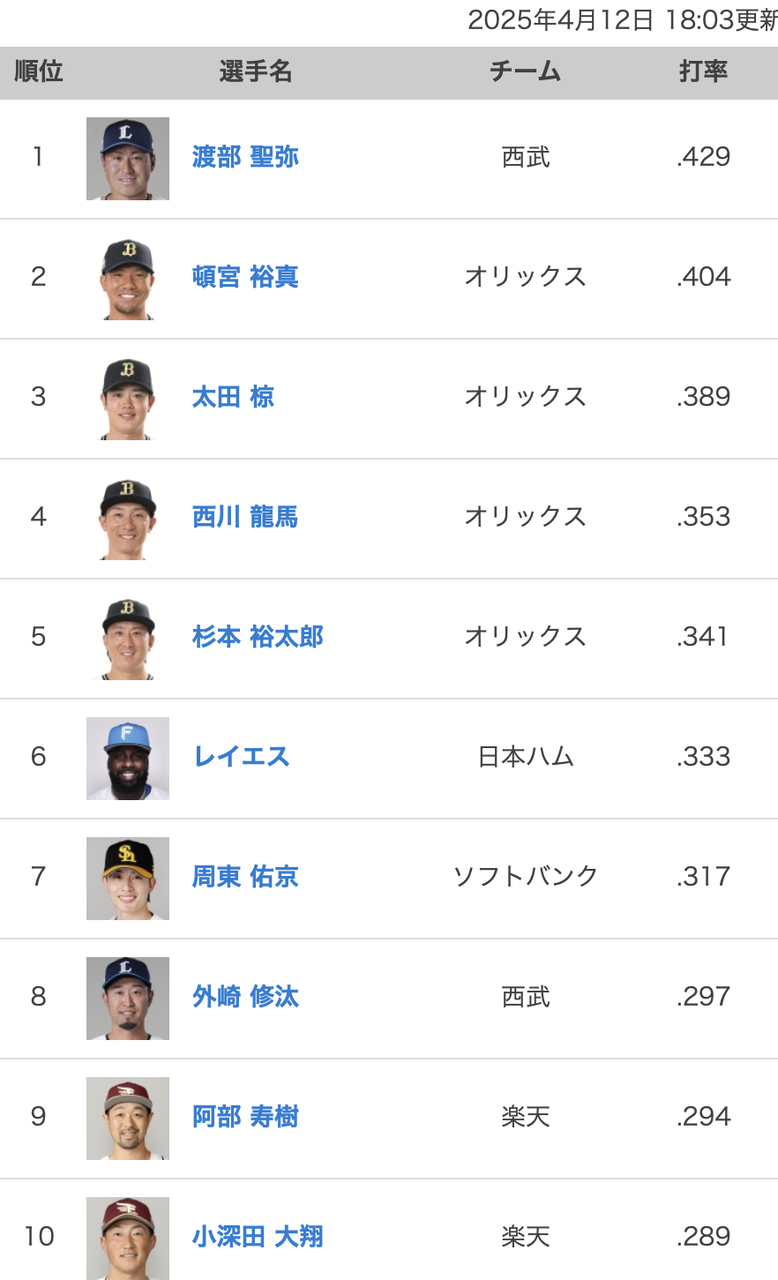Click 太田 椋's player photo
This screenshot has height=1280, width=778.
tap(127, 398)
